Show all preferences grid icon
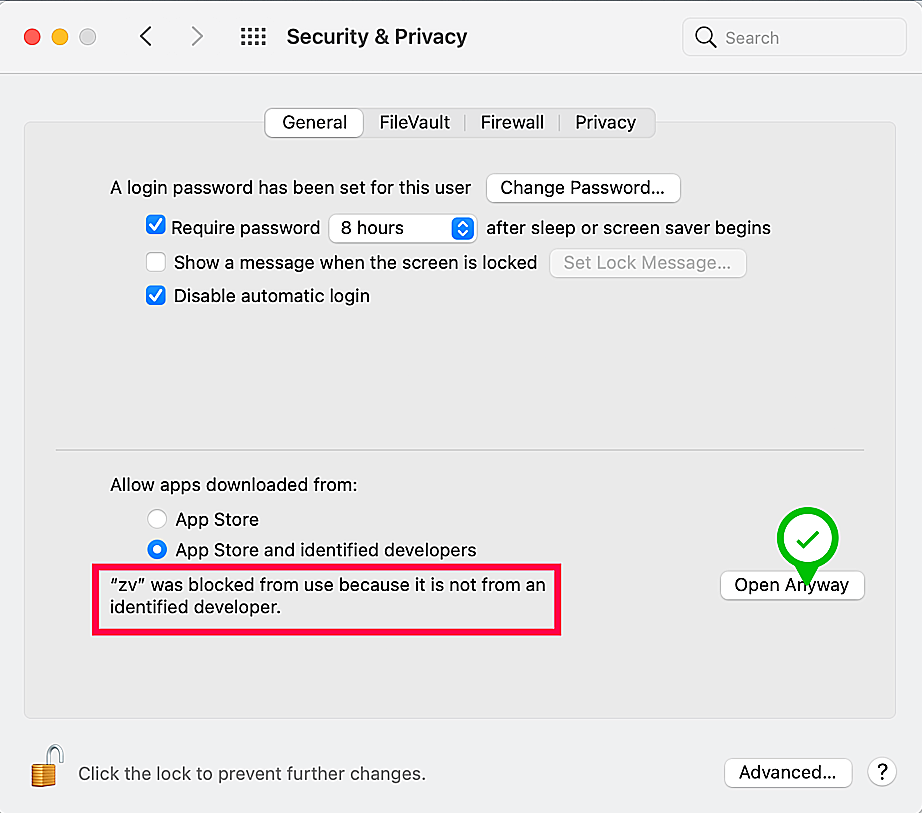Viewport: 922px width, 813px height. [254, 37]
